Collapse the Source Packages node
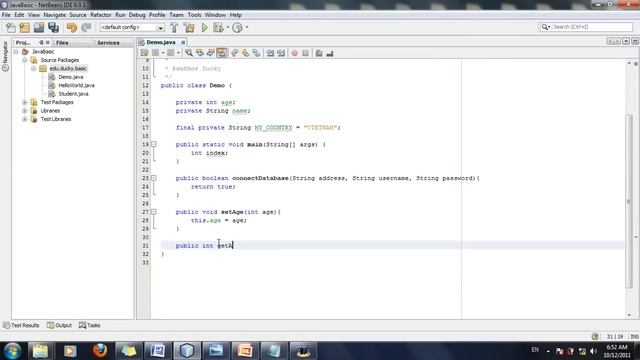Screen dimensions: 640x360 (24, 60)
